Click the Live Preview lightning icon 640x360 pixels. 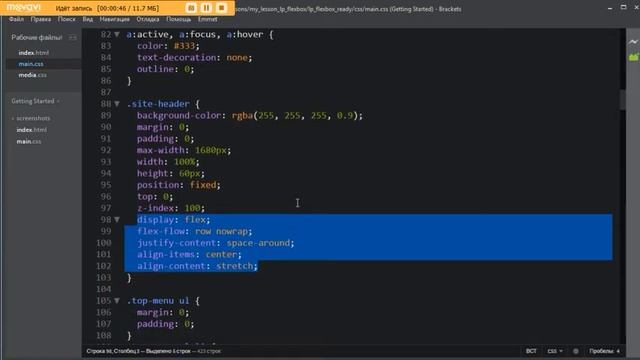(633, 42)
